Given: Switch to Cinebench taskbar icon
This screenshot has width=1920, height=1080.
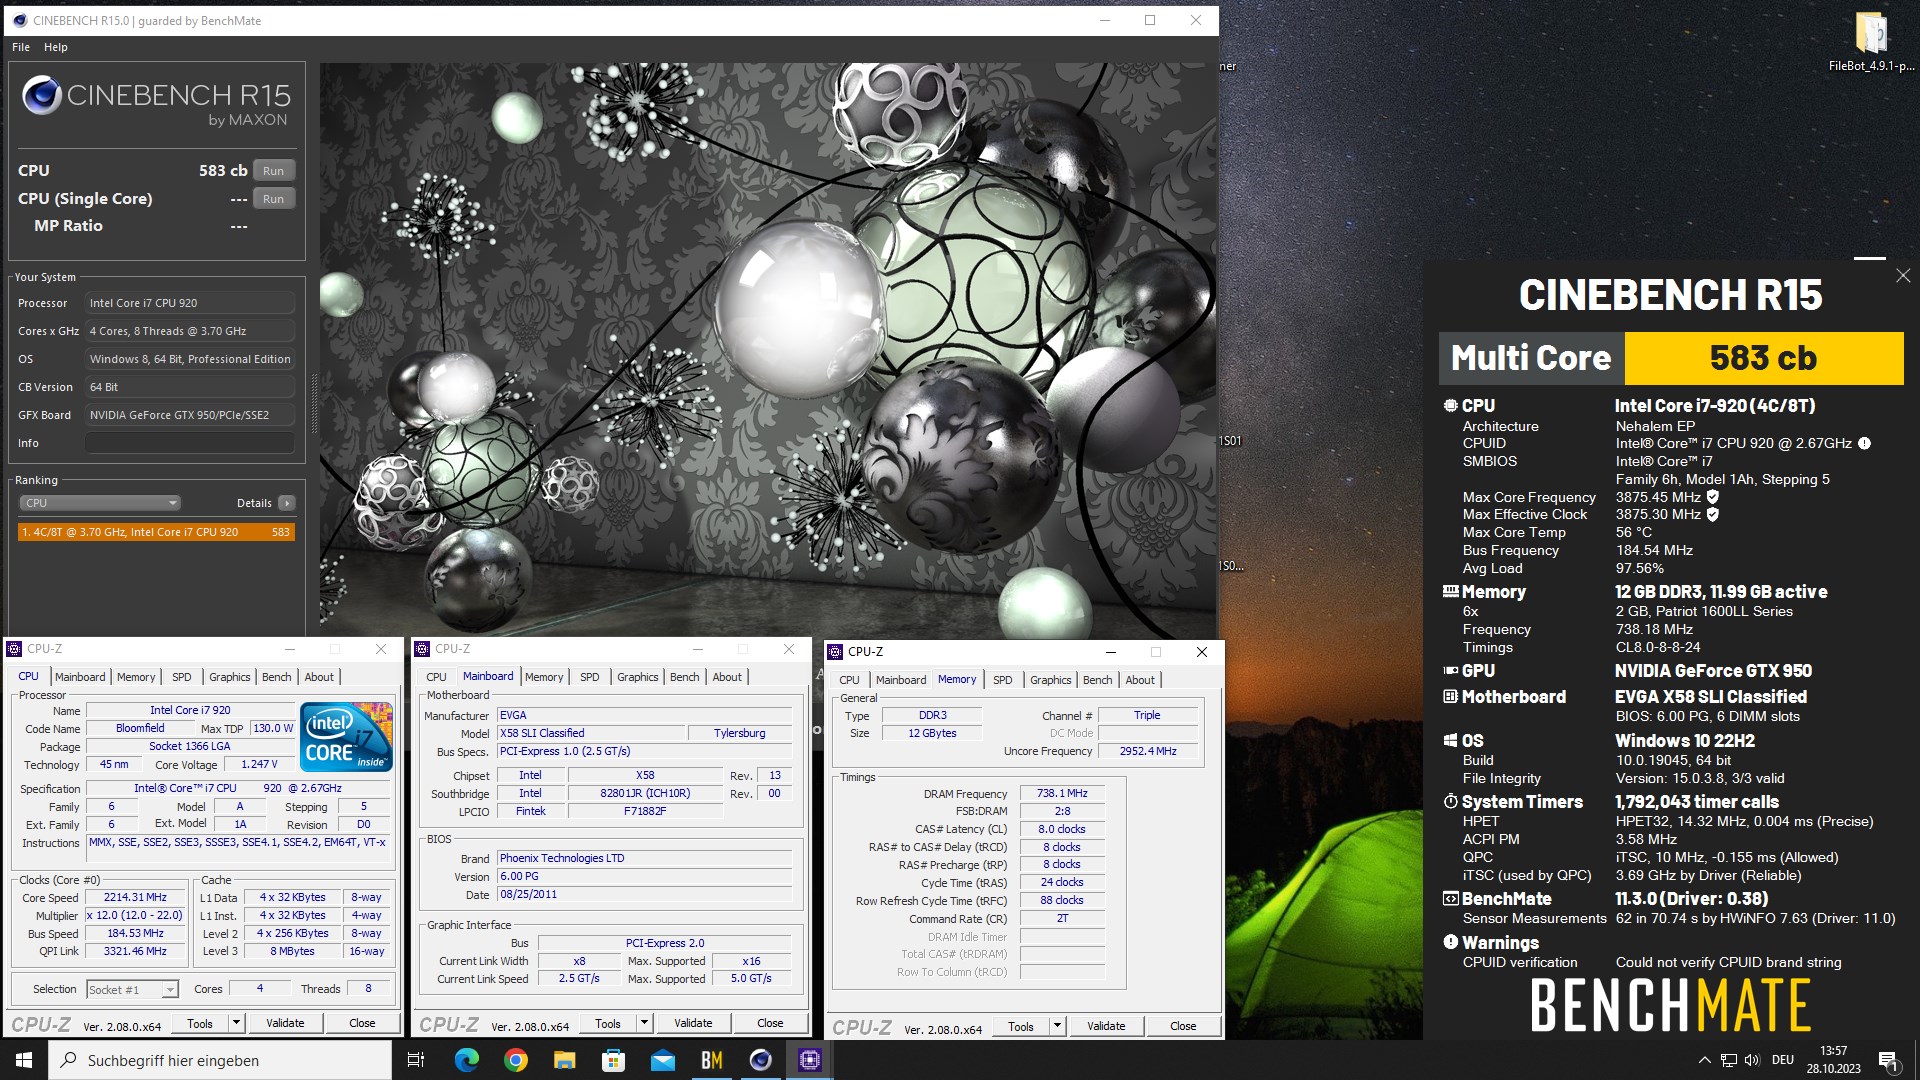Looking at the screenshot, I should click(x=760, y=1060).
